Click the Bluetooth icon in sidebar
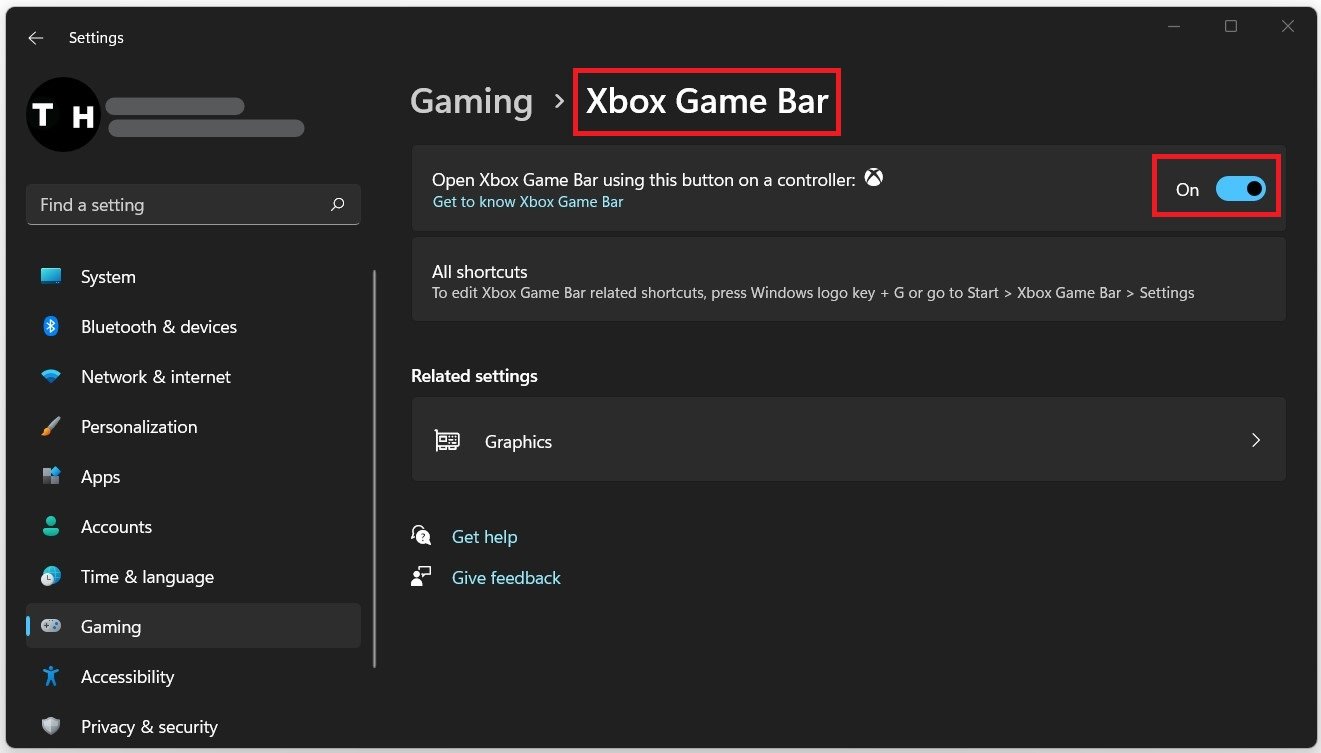Viewport: 1321px width, 753px height. (x=51, y=327)
